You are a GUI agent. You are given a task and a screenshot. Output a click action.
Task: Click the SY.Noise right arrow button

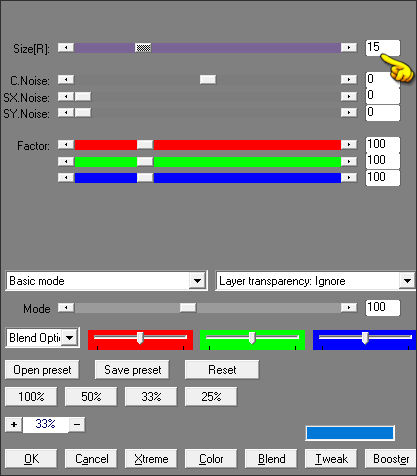click(x=349, y=112)
